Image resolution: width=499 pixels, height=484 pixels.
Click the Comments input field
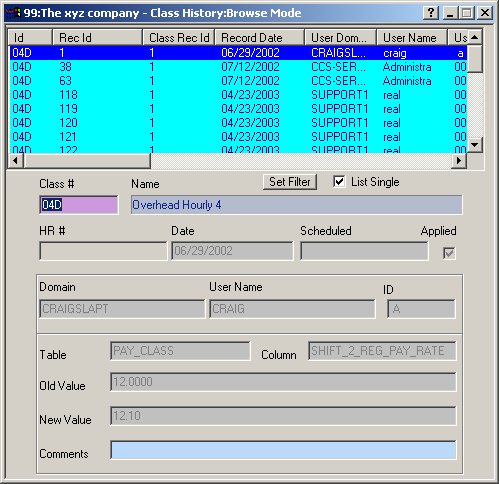click(283, 450)
